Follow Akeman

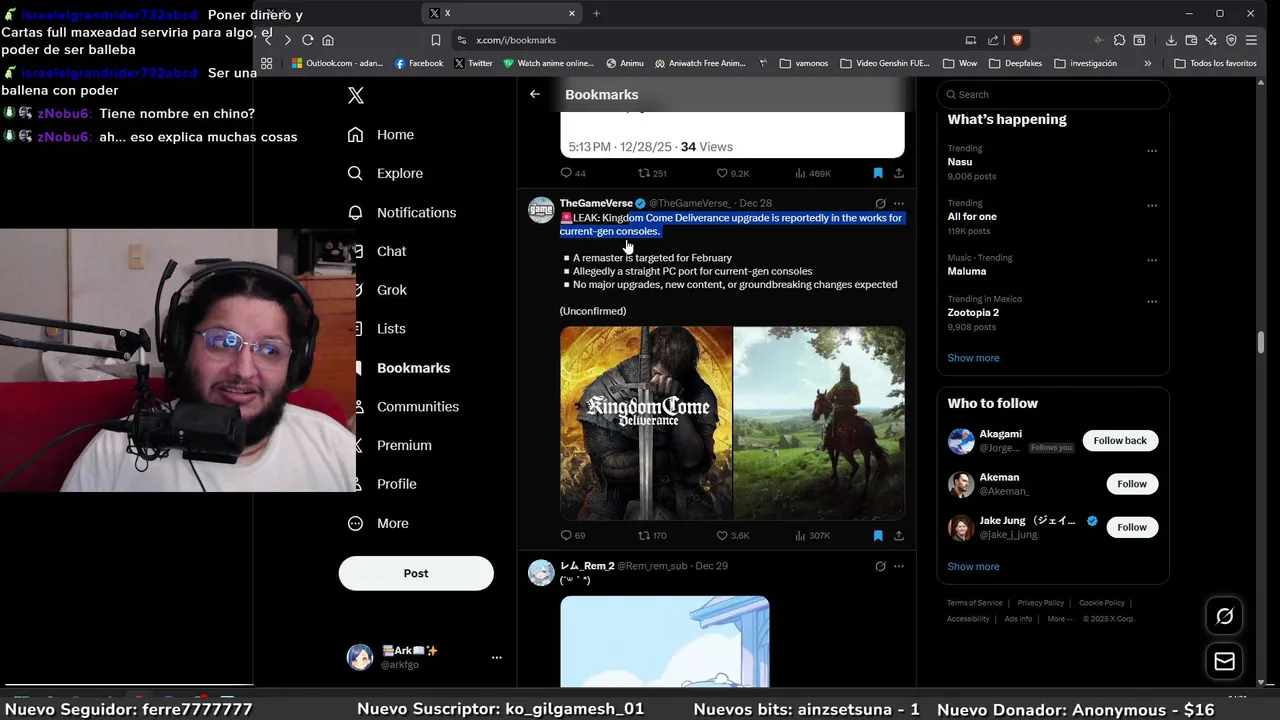coord(1132,484)
